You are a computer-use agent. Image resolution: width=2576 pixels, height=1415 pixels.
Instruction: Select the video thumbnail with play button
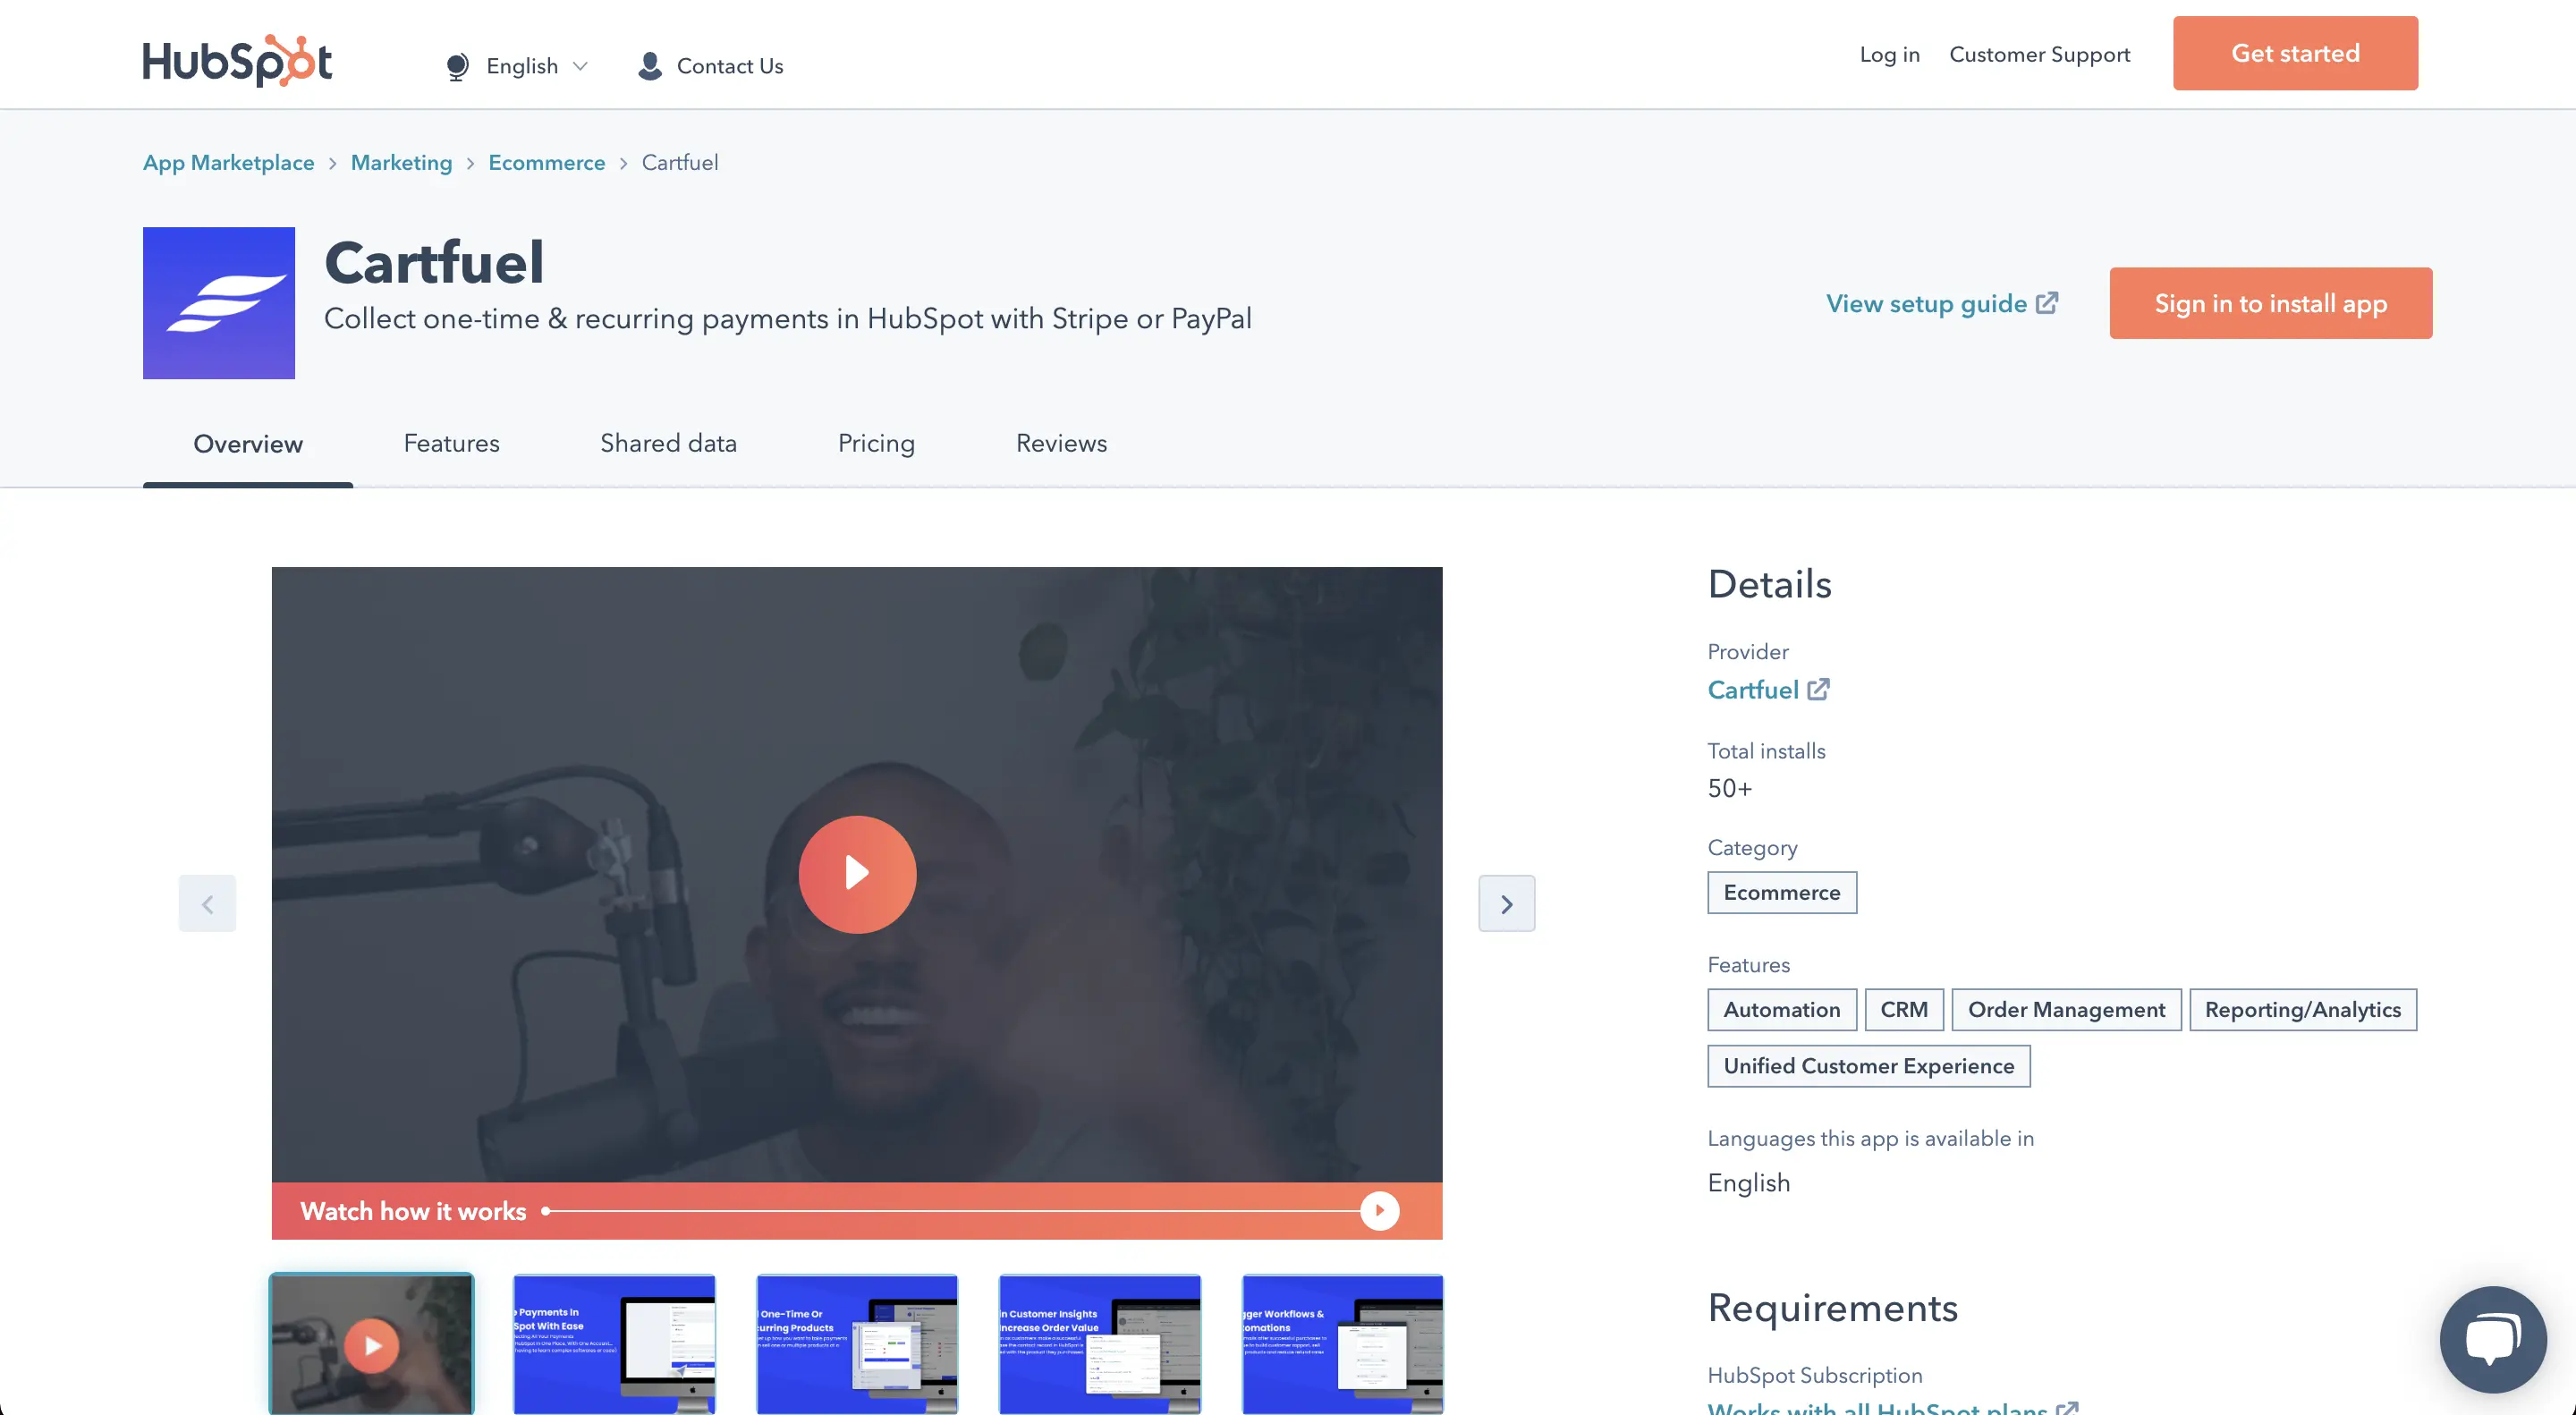tap(372, 1344)
